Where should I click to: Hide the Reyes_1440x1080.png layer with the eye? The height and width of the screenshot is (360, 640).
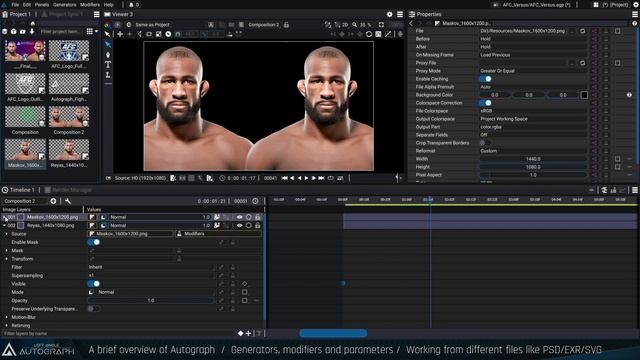tap(240, 225)
